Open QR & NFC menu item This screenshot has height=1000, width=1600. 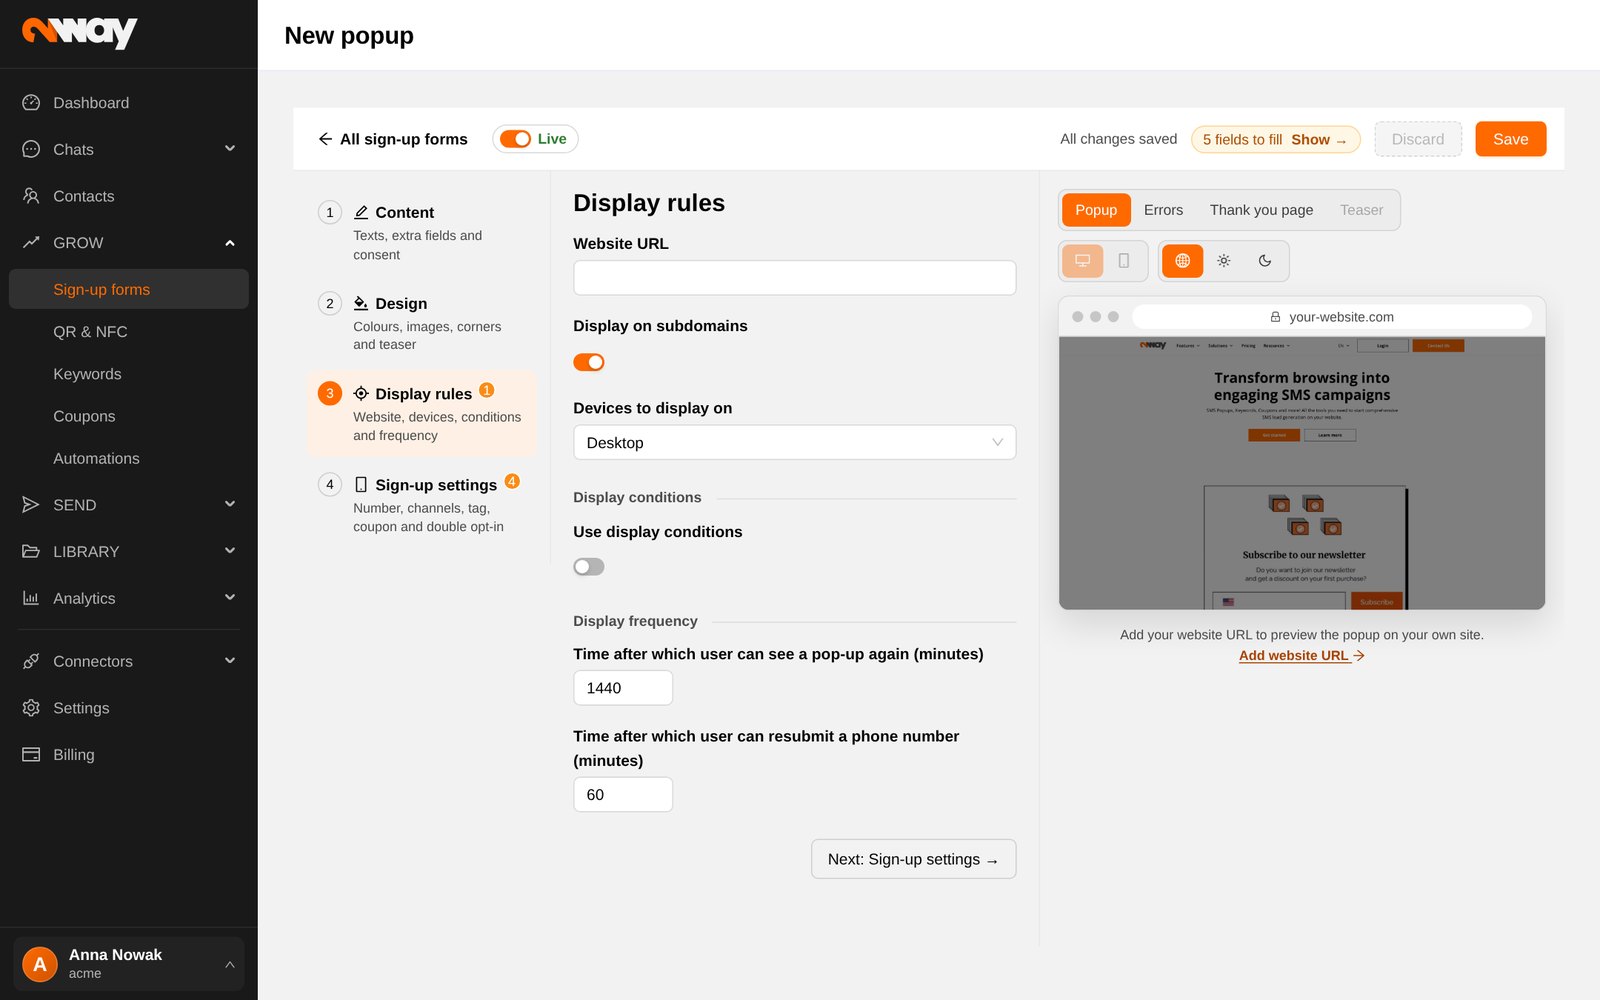coord(129,332)
